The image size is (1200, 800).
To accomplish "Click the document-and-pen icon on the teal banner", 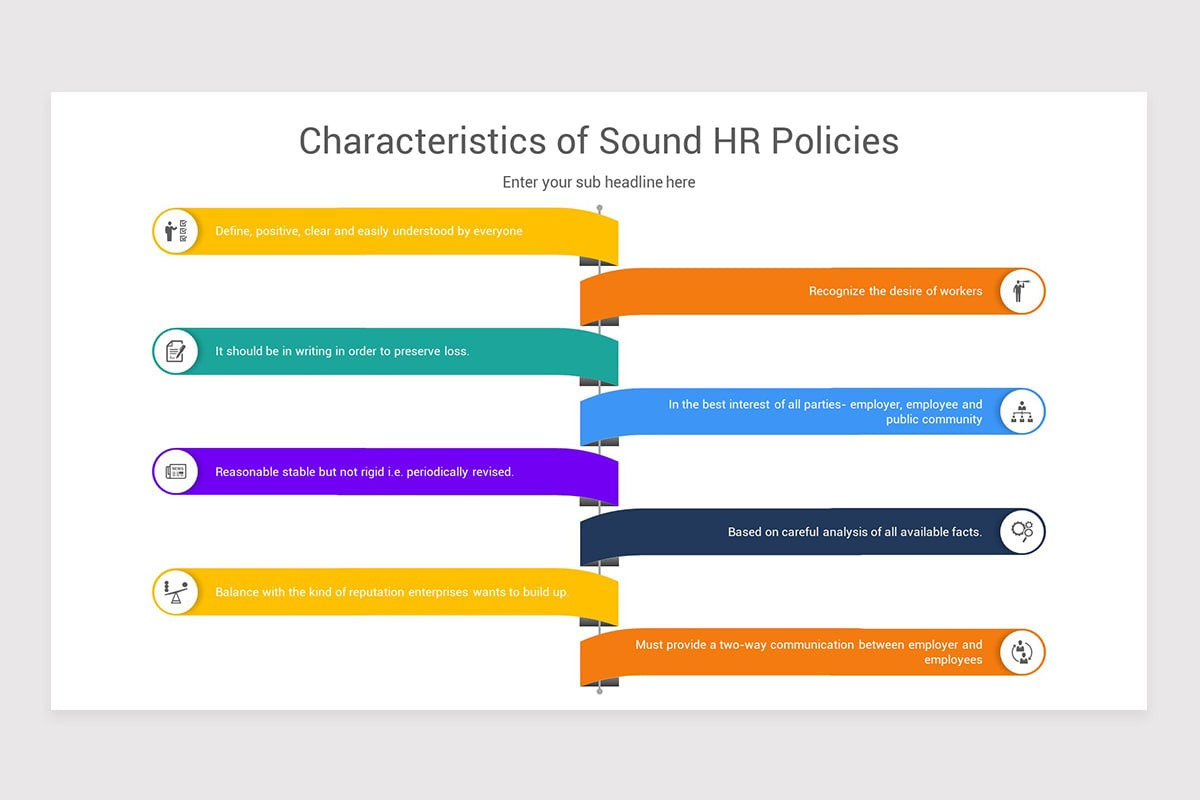I will coord(176,351).
